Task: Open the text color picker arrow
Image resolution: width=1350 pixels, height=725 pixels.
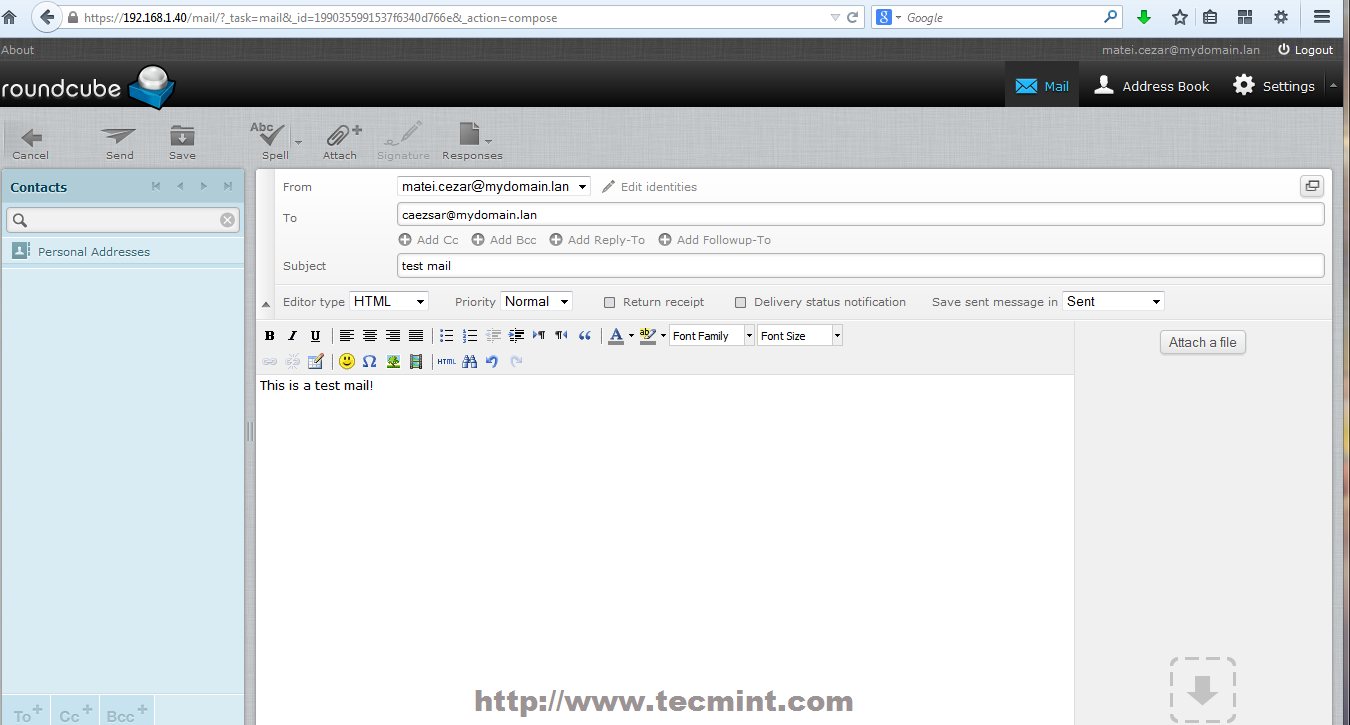Action: [631, 336]
